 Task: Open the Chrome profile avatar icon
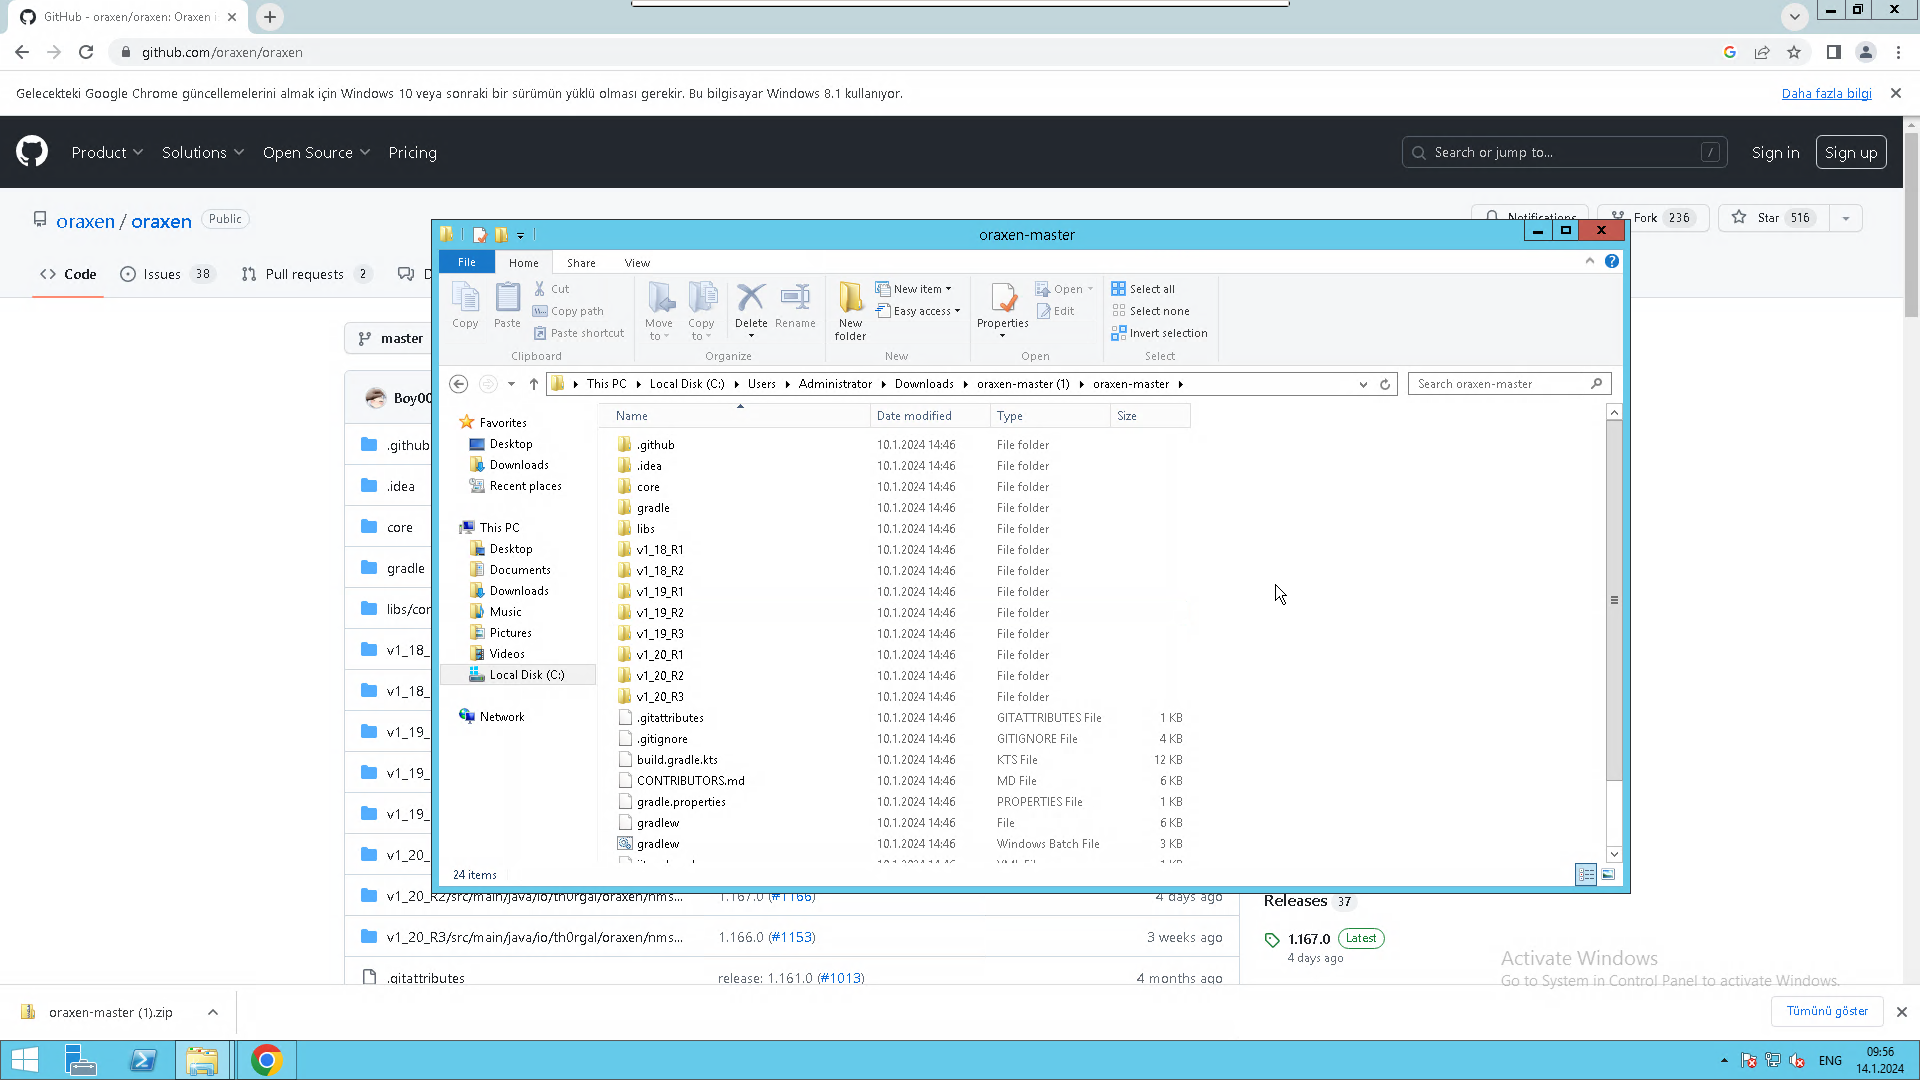(1866, 52)
